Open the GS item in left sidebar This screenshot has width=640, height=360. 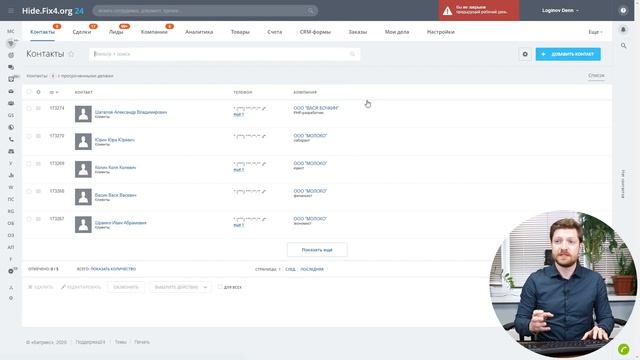[x=11, y=115]
